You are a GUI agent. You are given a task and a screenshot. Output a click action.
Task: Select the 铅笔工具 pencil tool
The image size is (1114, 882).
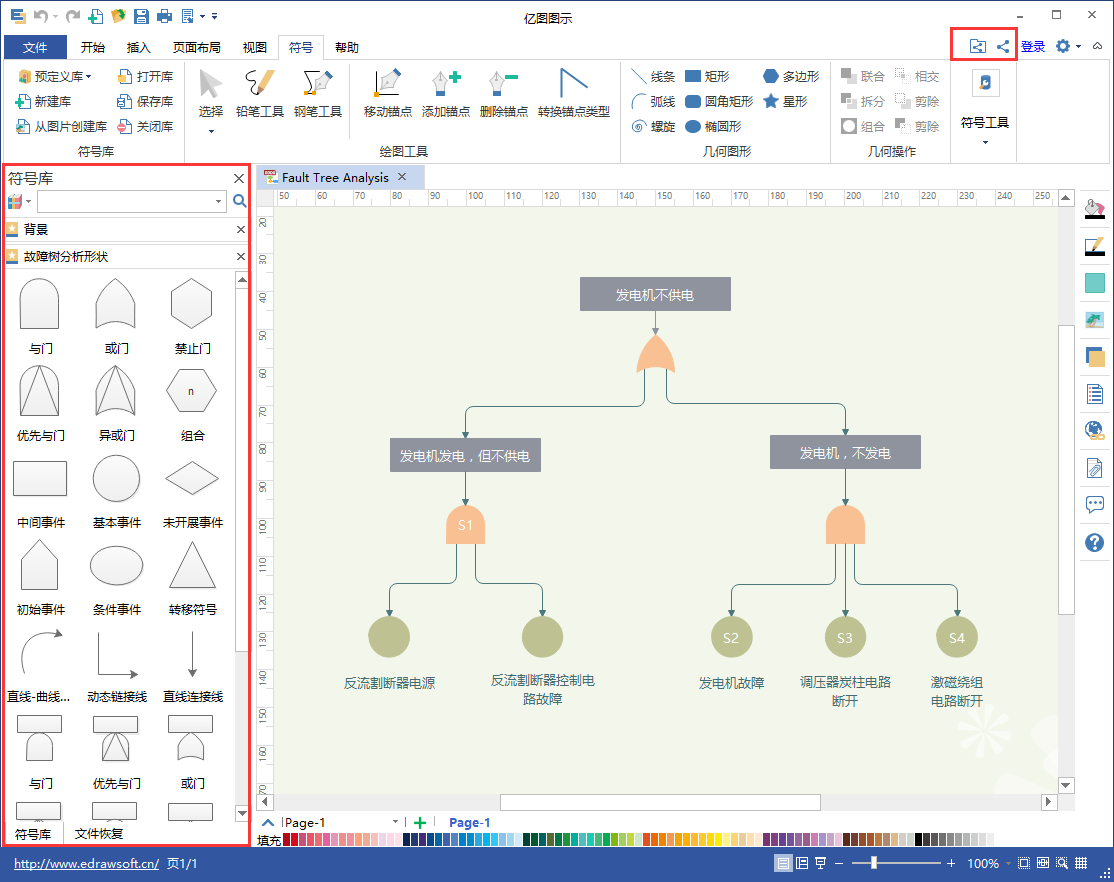coord(259,93)
